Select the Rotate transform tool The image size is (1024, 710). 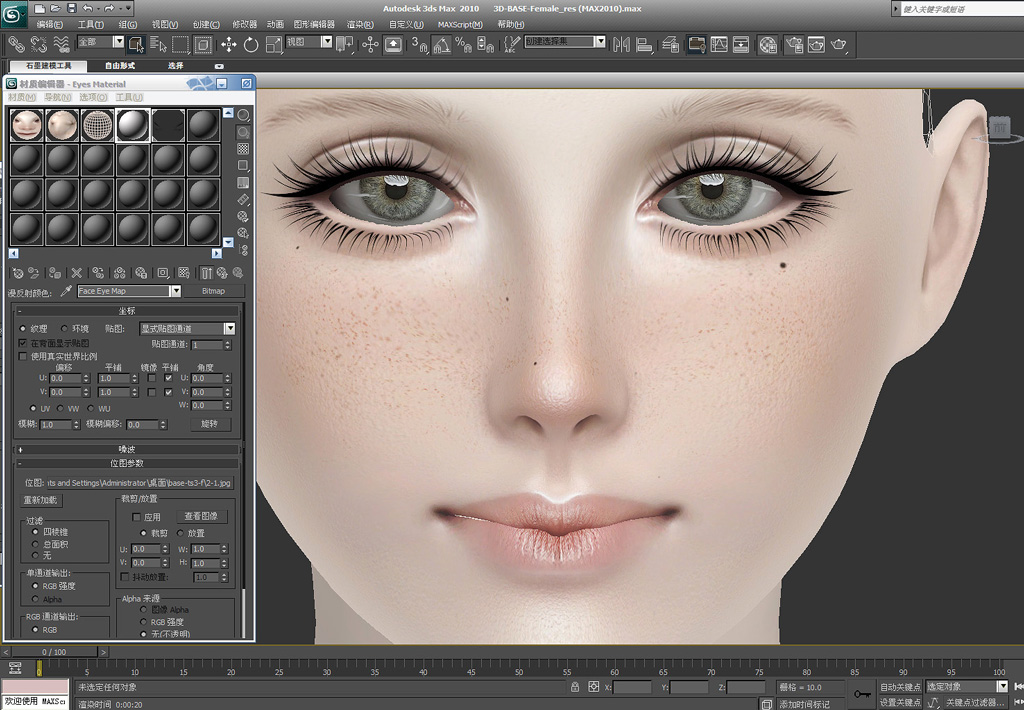tap(250, 44)
